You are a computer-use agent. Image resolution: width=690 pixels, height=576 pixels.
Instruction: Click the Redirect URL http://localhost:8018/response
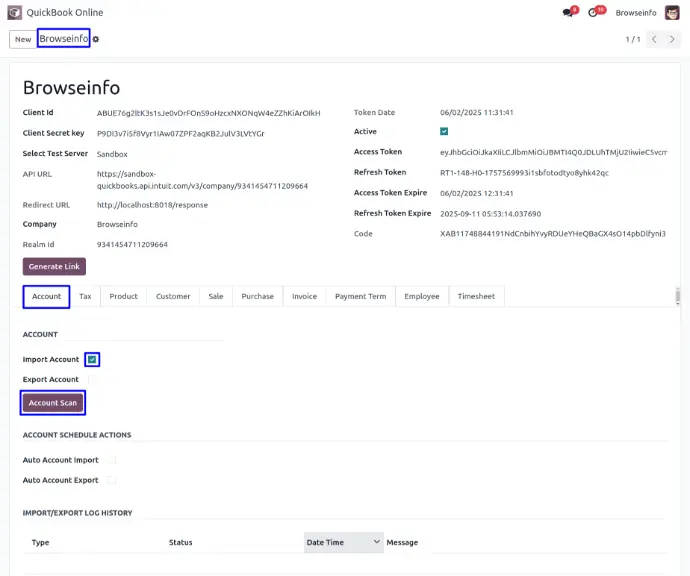[x=152, y=205]
